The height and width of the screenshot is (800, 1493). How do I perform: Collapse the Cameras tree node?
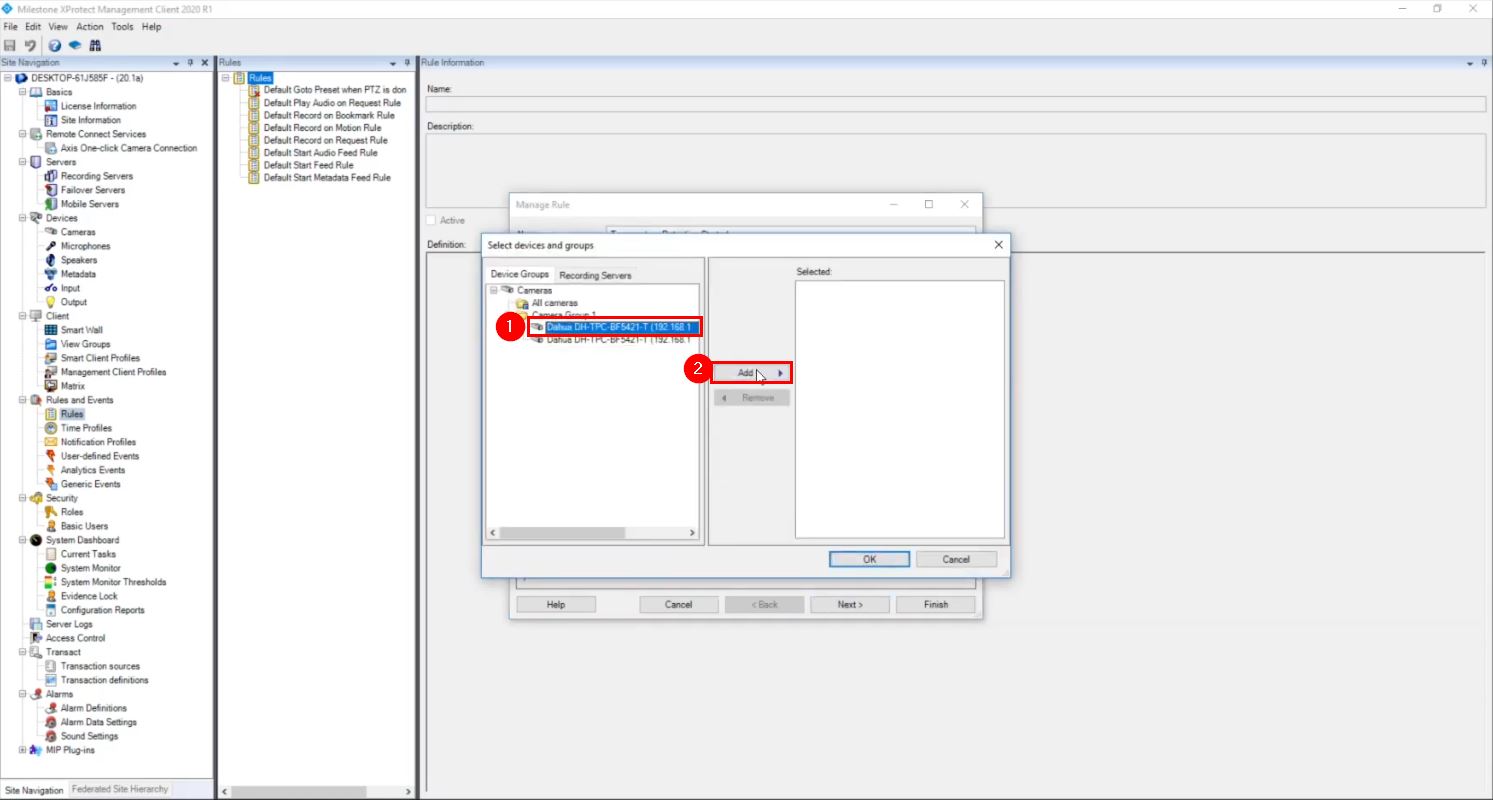[x=493, y=289]
